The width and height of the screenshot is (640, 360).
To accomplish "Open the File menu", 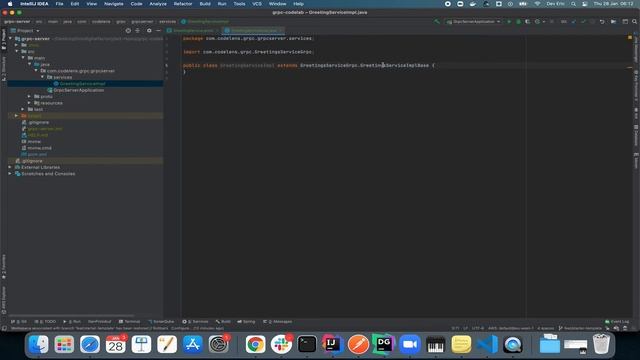I will click(60, 4).
